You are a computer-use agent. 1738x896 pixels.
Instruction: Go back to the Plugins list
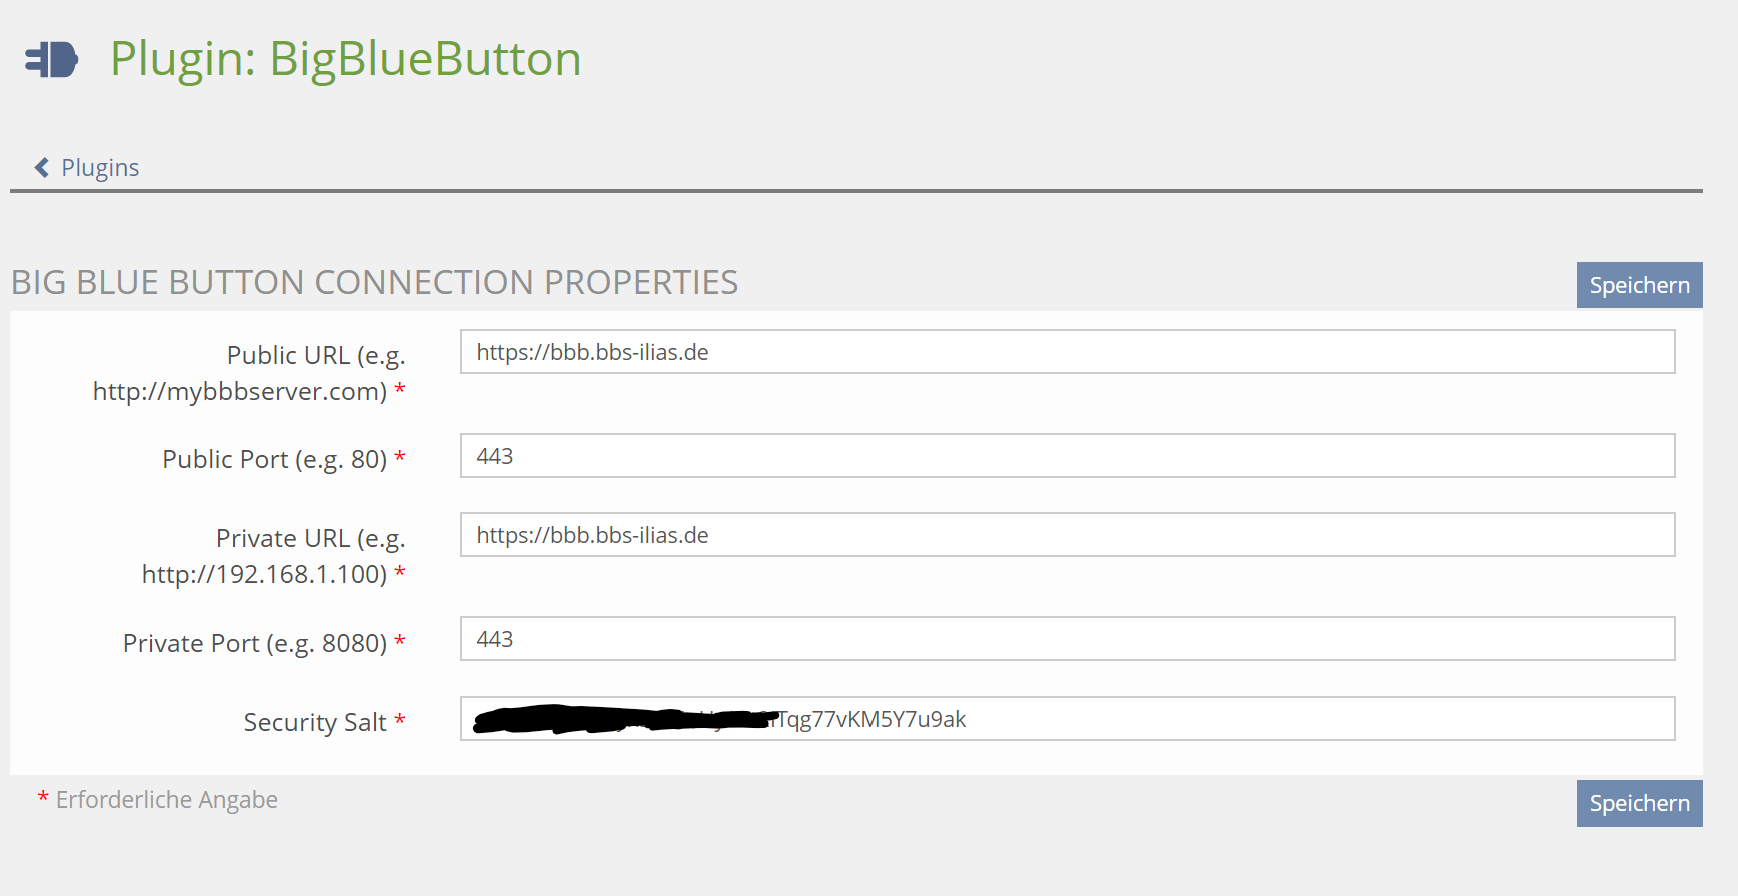[99, 167]
